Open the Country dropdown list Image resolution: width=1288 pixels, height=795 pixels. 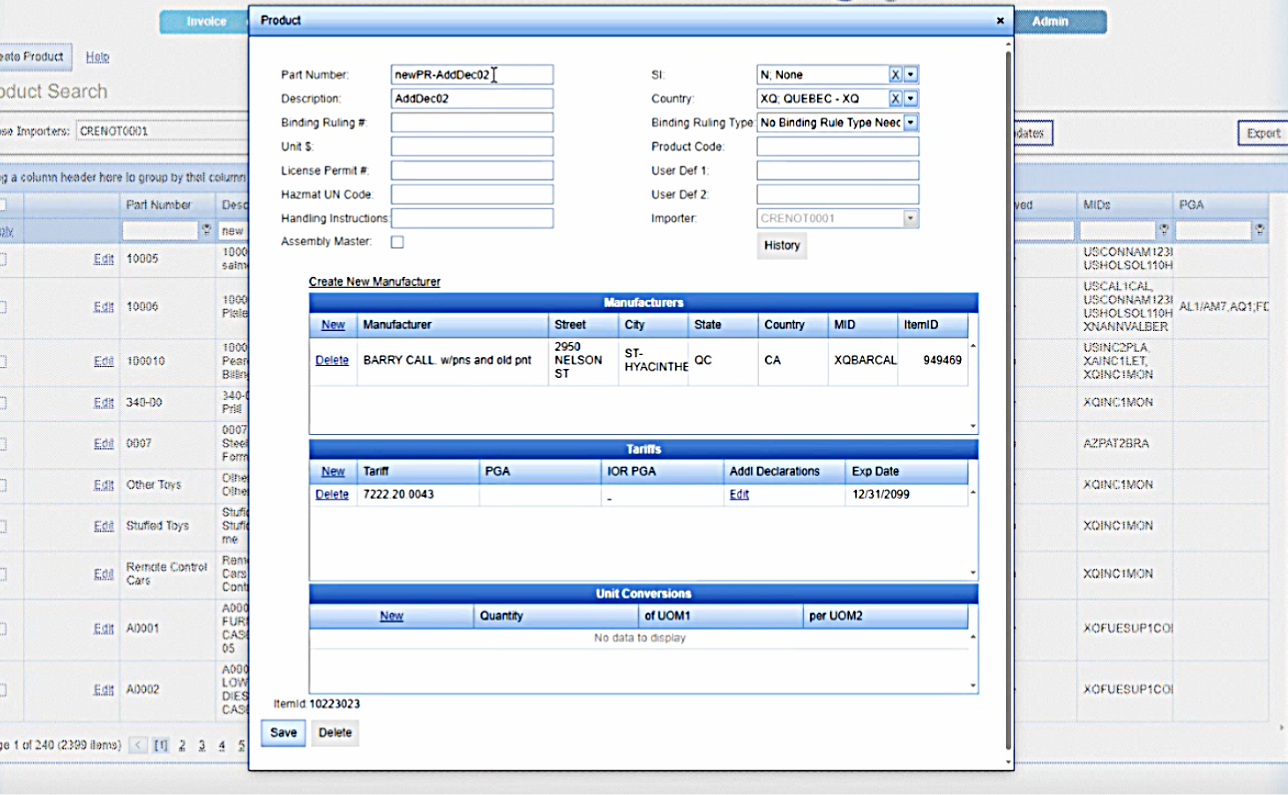pyautogui.click(x=911, y=99)
